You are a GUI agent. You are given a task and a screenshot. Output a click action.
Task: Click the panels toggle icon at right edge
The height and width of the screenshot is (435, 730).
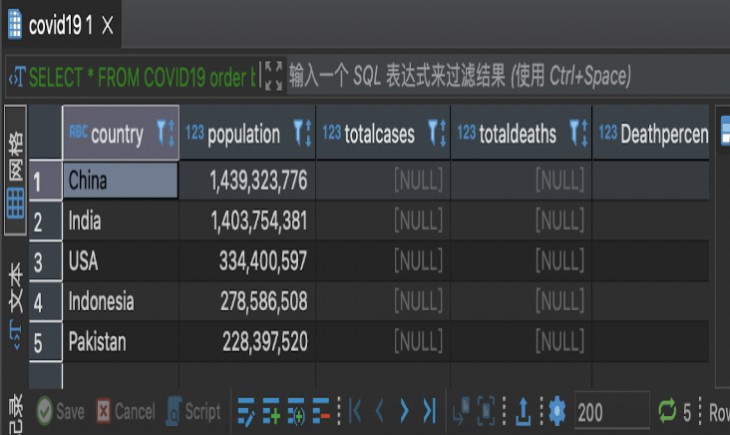(725, 131)
